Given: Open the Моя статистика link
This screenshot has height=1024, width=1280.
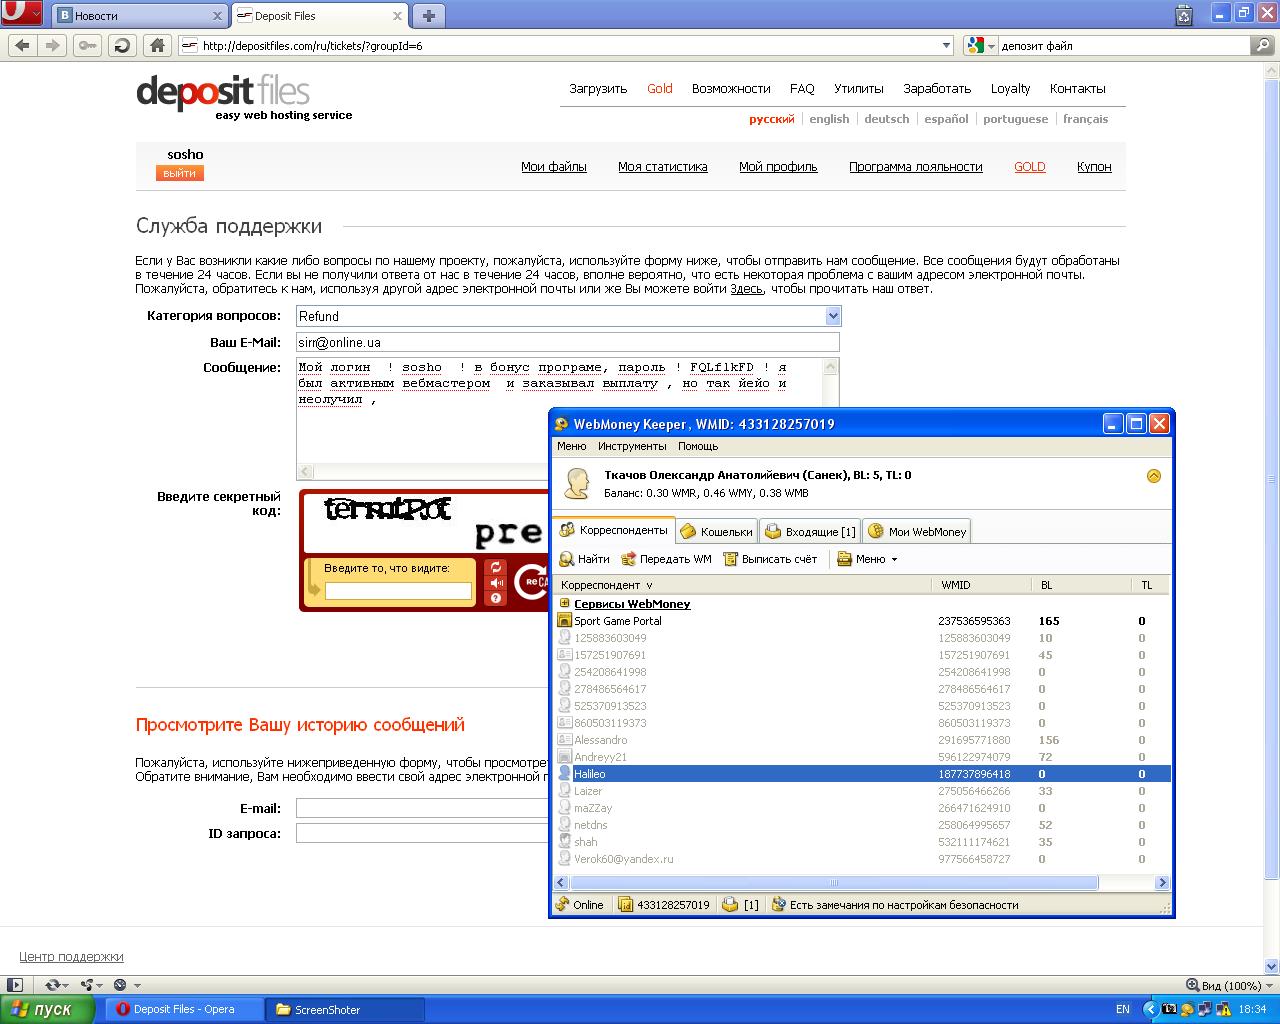Looking at the screenshot, I should pyautogui.click(x=663, y=167).
